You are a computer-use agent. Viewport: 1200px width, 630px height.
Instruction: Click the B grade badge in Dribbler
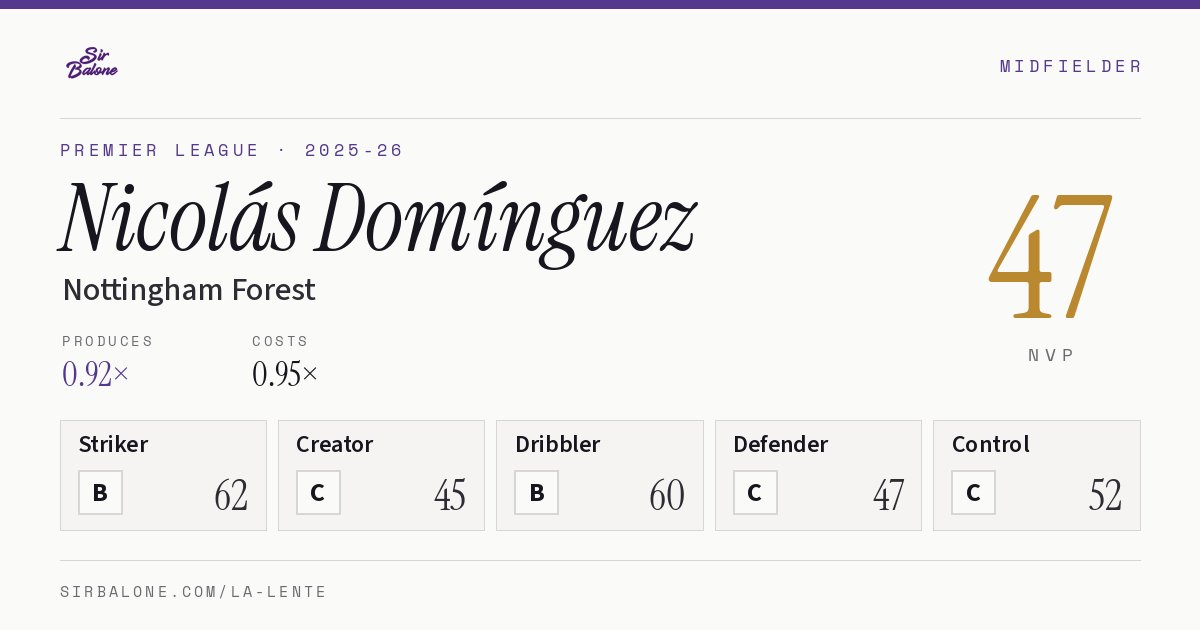pyautogui.click(x=536, y=492)
